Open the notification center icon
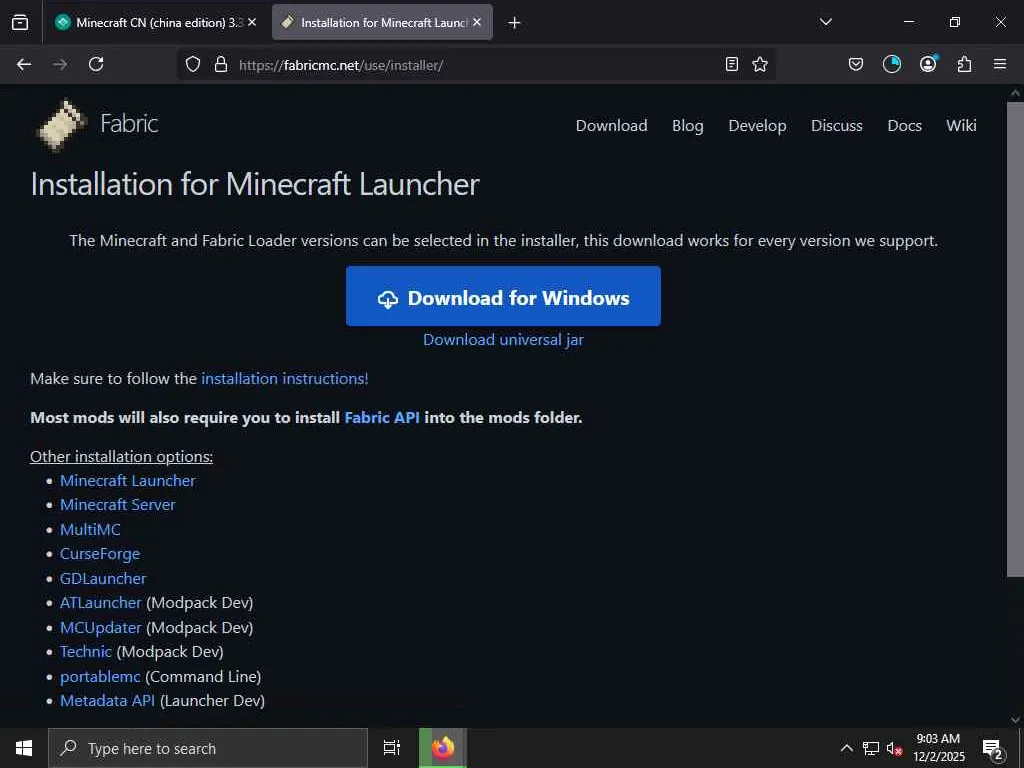The width and height of the screenshot is (1024, 768). [x=993, y=748]
